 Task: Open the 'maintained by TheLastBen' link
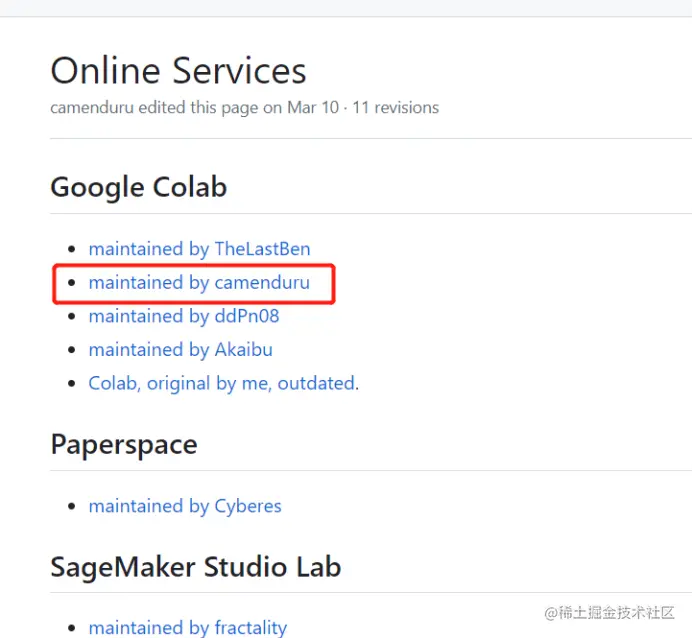click(x=199, y=249)
